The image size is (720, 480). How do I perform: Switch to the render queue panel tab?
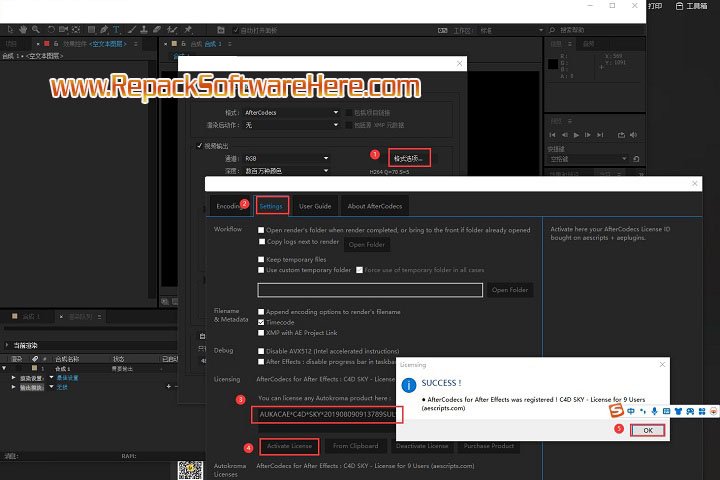(x=80, y=316)
